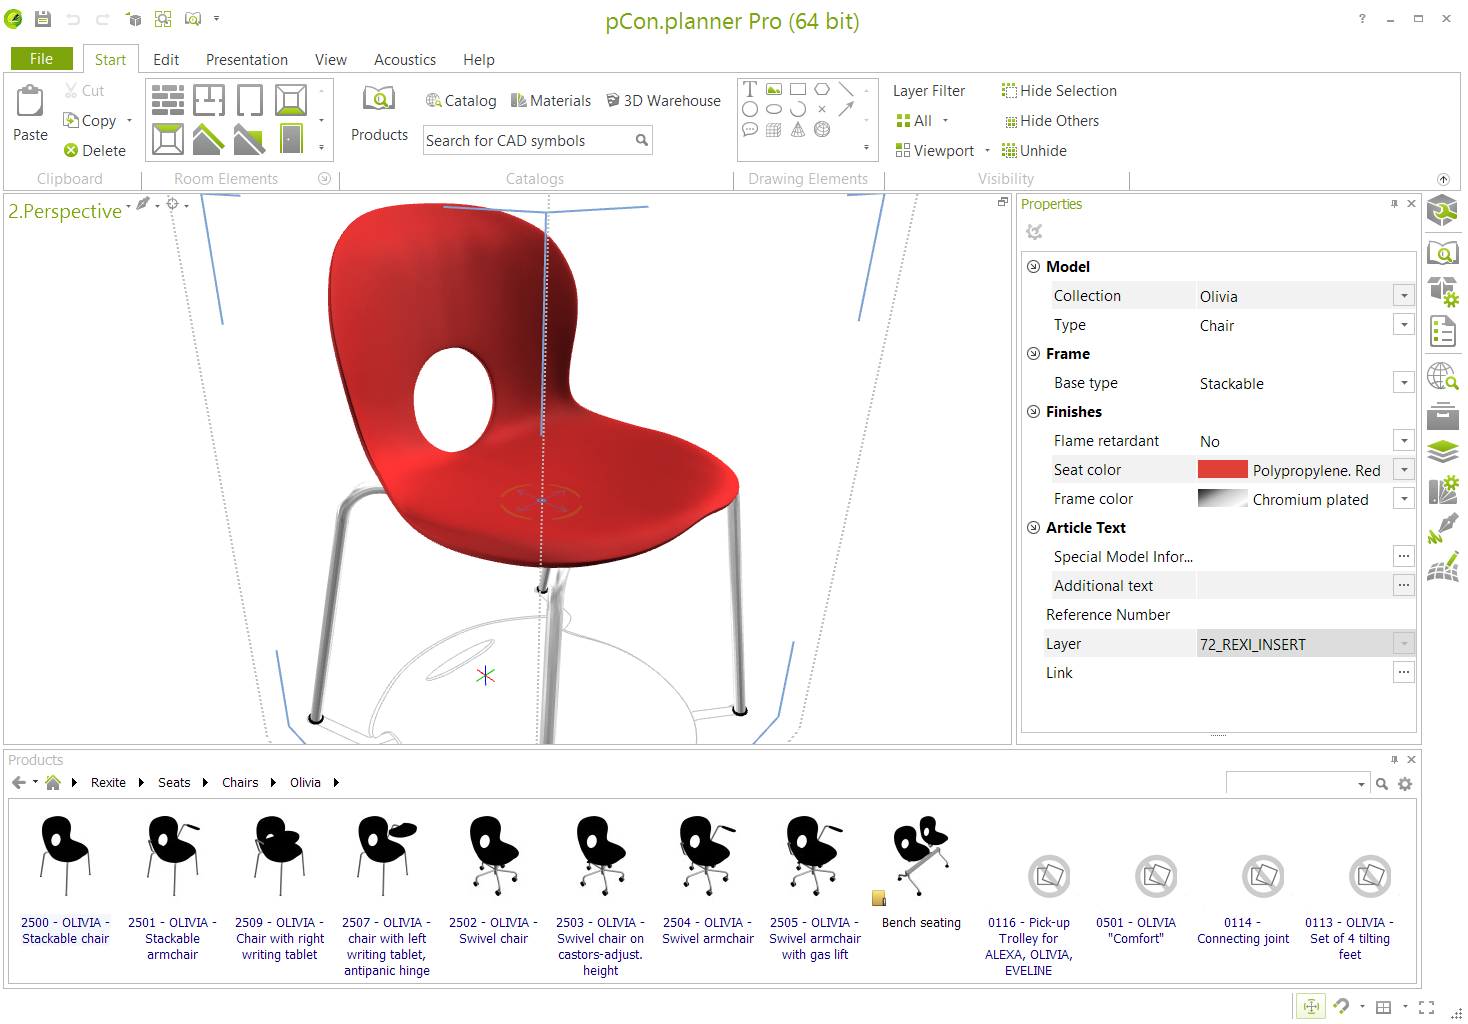
Task: Open the Type dropdown showing Chair
Action: click(x=1404, y=325)
